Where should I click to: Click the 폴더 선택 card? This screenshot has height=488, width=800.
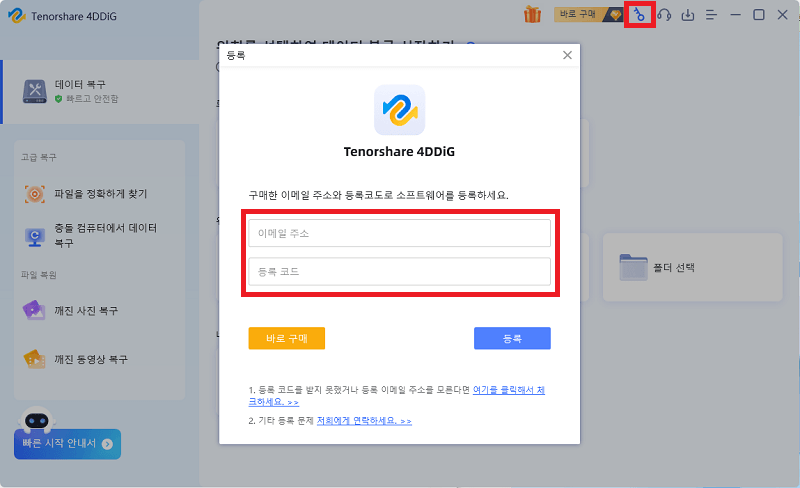click(x=692, y=267)
